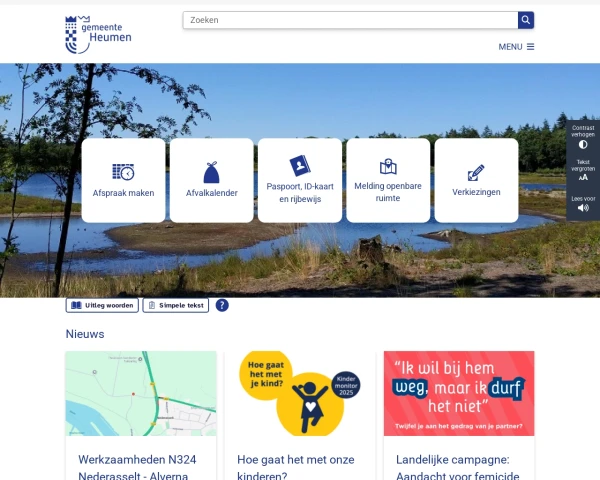
Task: Open Werkzaamheden N324 Nederasselt news link
Action: coord(137,467)
